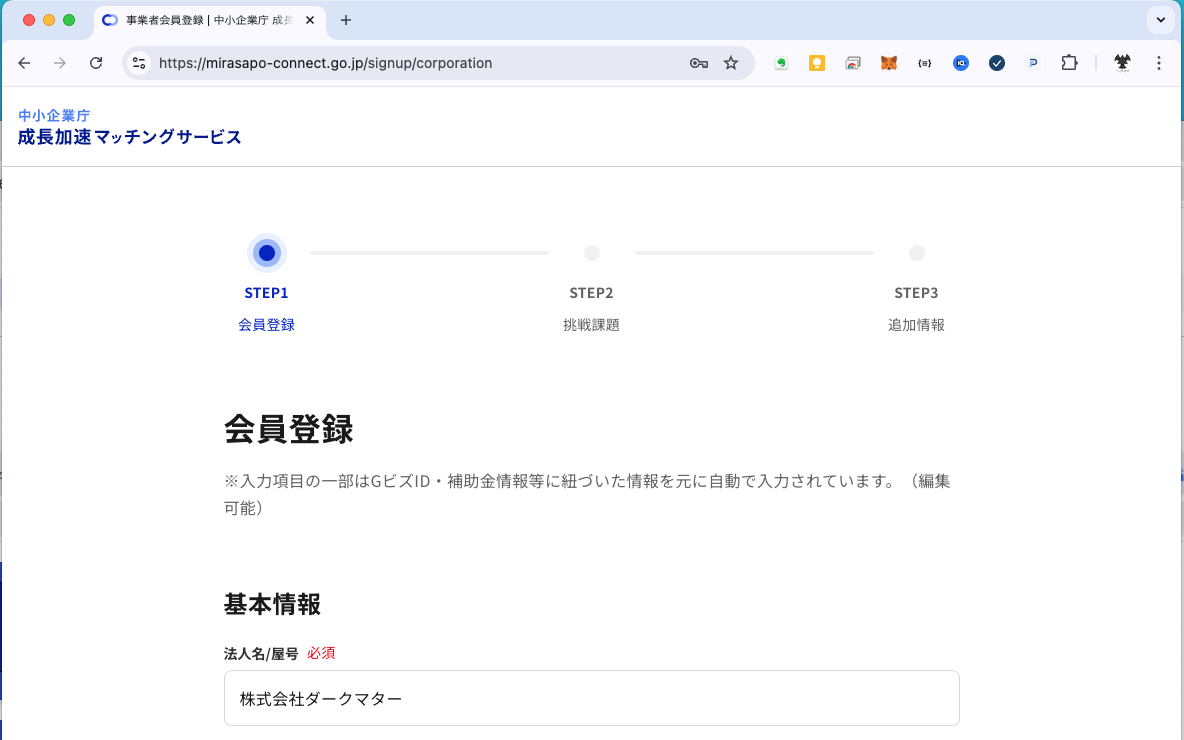1184x740 pixels.
Task: Open the MetaMask fox extension
Action: tap(888, 63)
